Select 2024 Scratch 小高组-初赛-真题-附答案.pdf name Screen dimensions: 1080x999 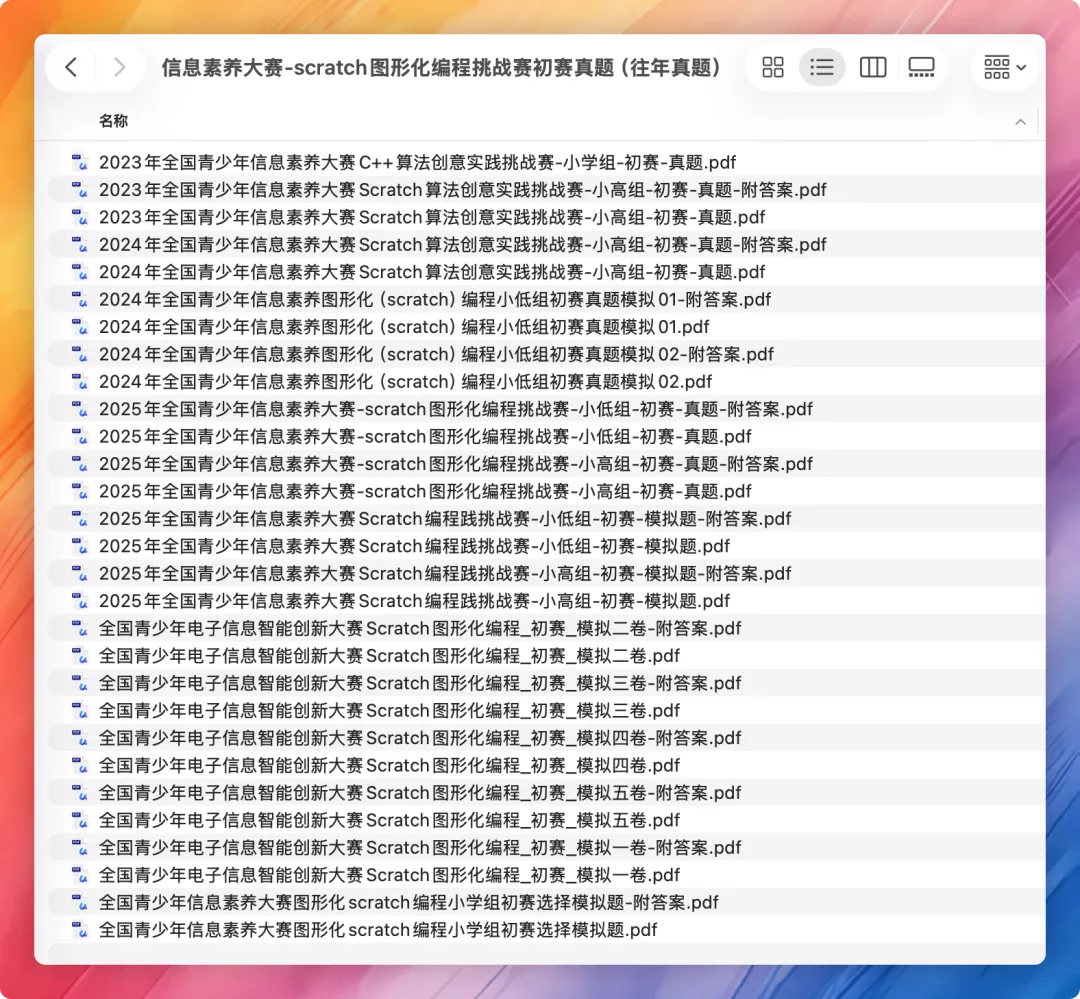463,245
